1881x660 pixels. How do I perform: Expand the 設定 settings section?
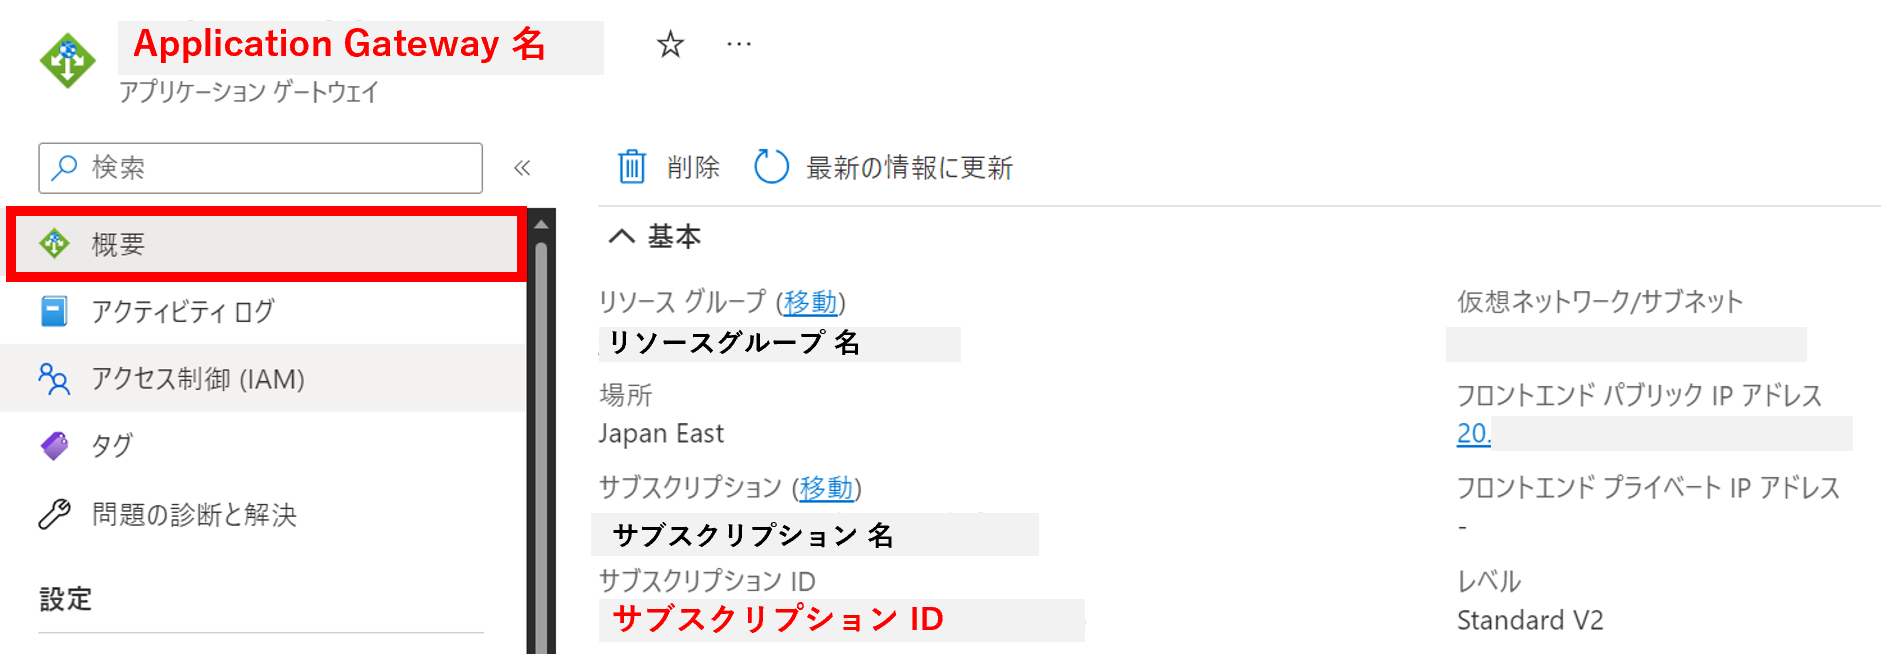[x=65, y=598]
